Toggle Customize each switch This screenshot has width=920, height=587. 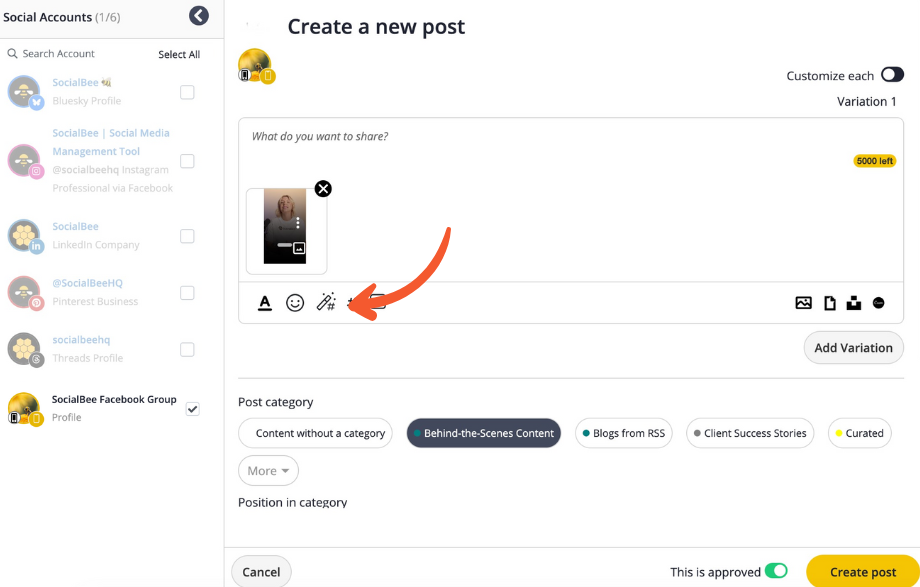coord(892,75)
